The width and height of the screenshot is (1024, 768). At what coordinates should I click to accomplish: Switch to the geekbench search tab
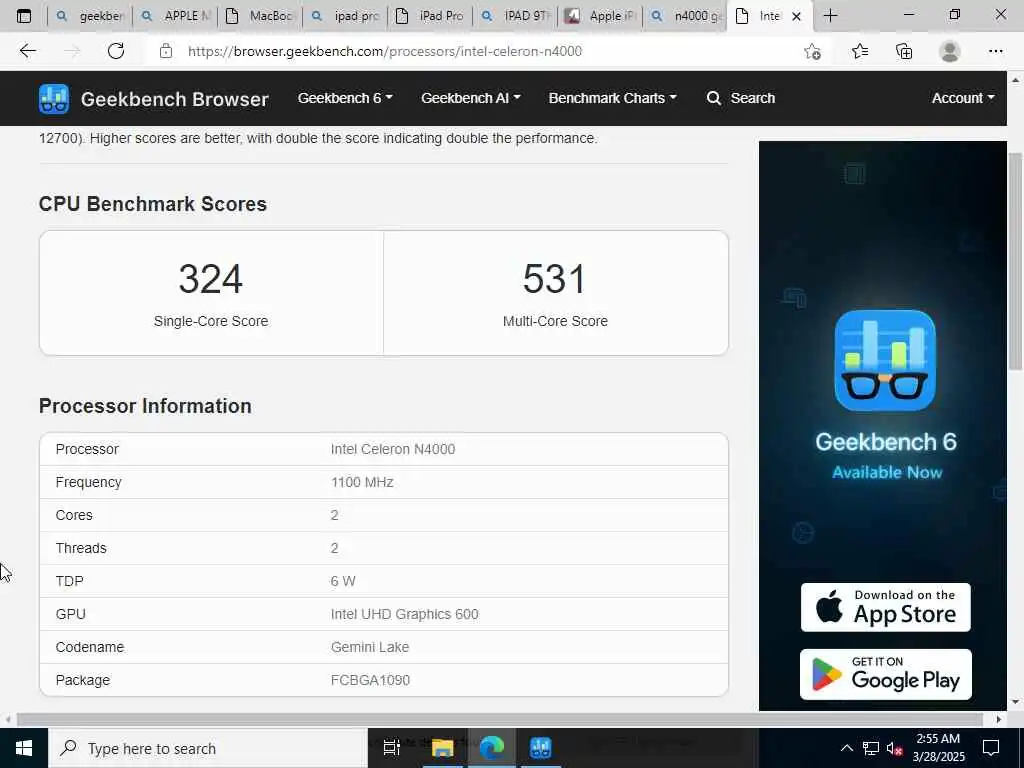coord(89,16)
